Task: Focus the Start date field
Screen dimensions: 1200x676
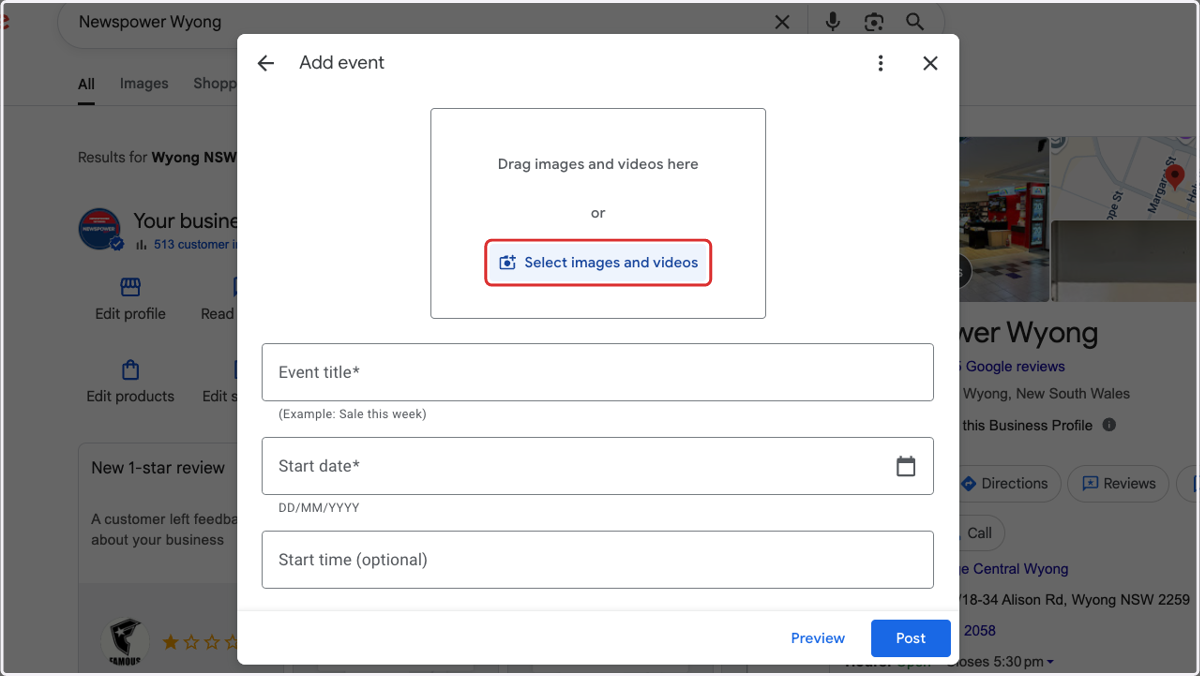Action: coord(598,466)
